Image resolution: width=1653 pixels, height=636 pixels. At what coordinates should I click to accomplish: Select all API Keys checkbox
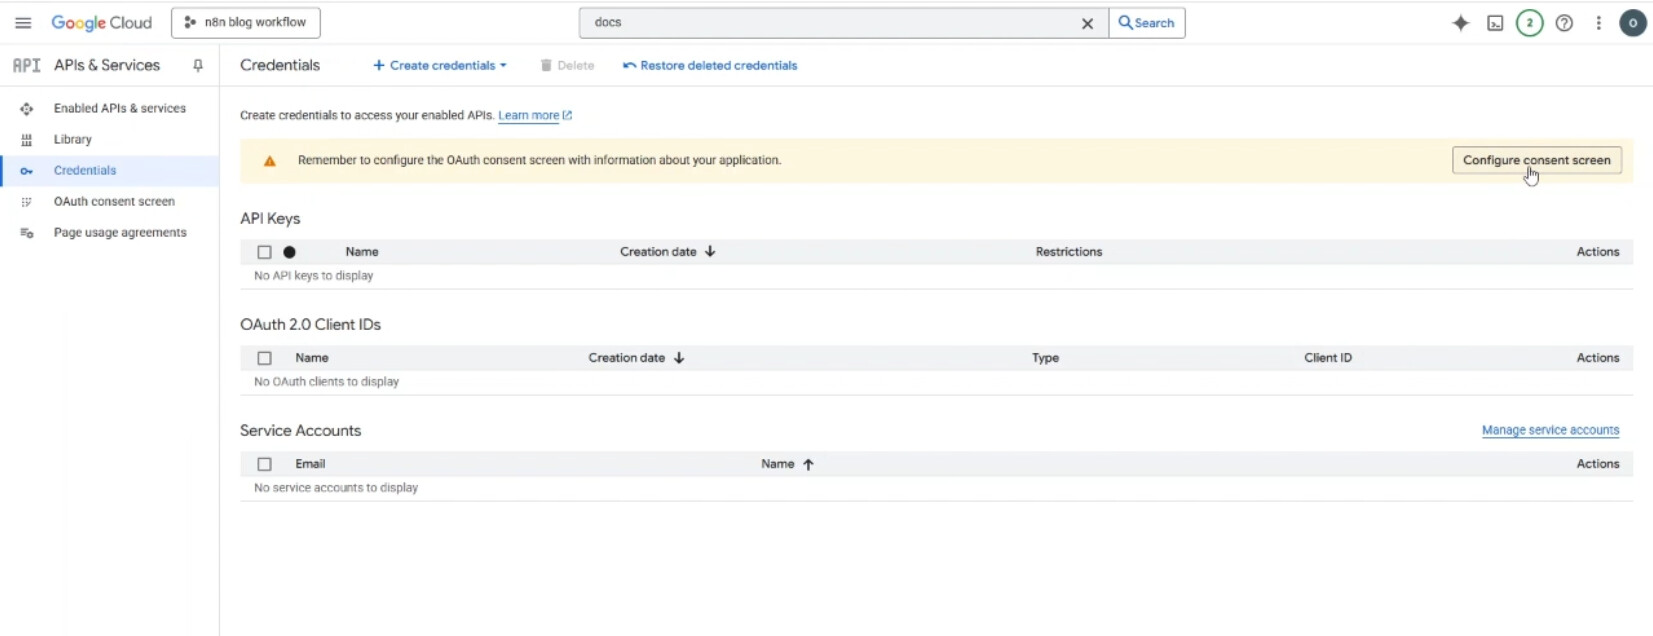(264, 252)
